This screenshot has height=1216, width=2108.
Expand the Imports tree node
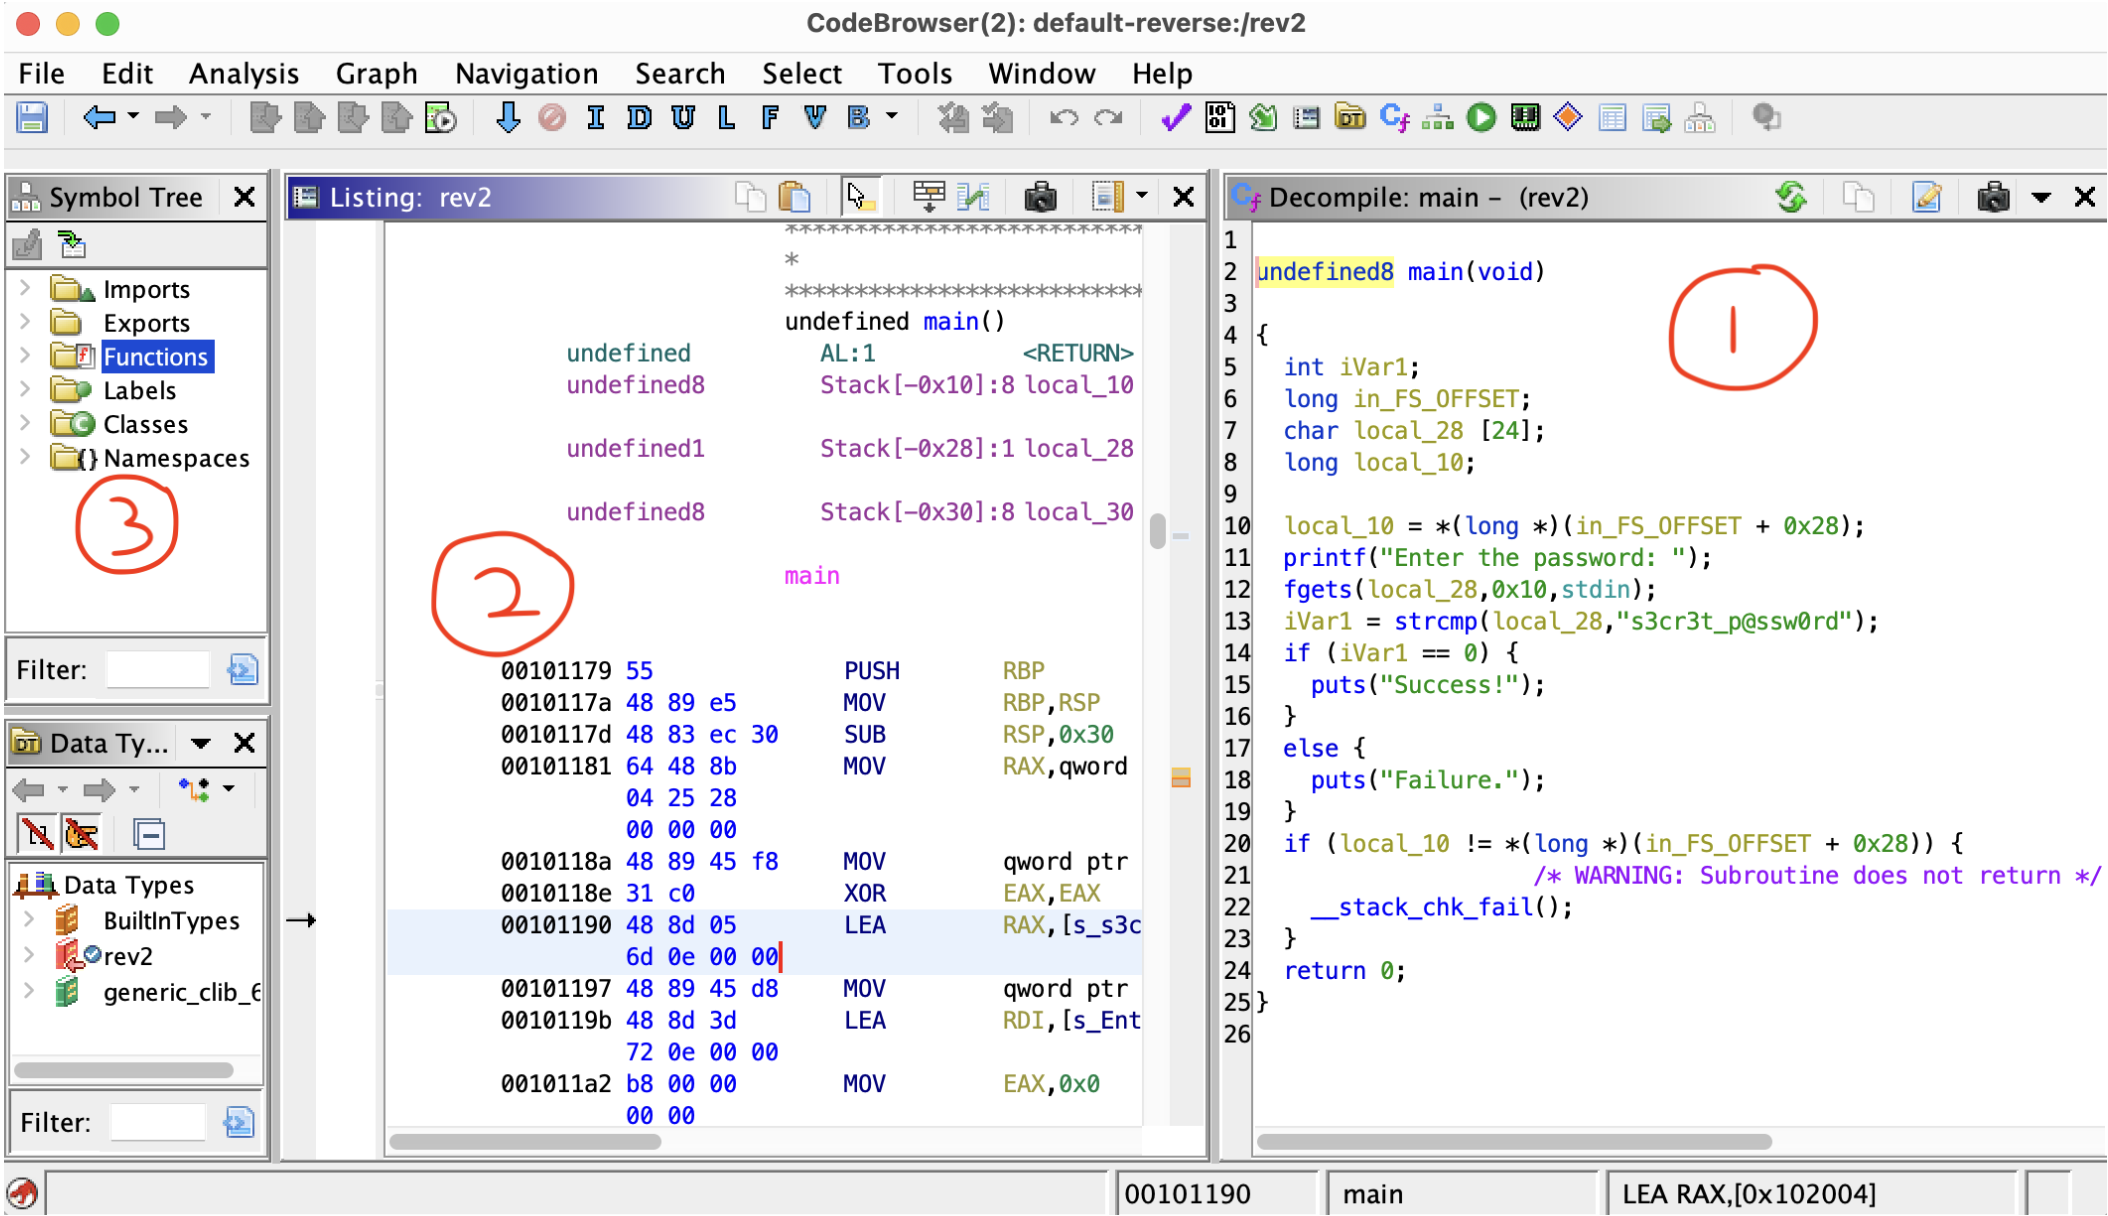click(x=25, y=289)
